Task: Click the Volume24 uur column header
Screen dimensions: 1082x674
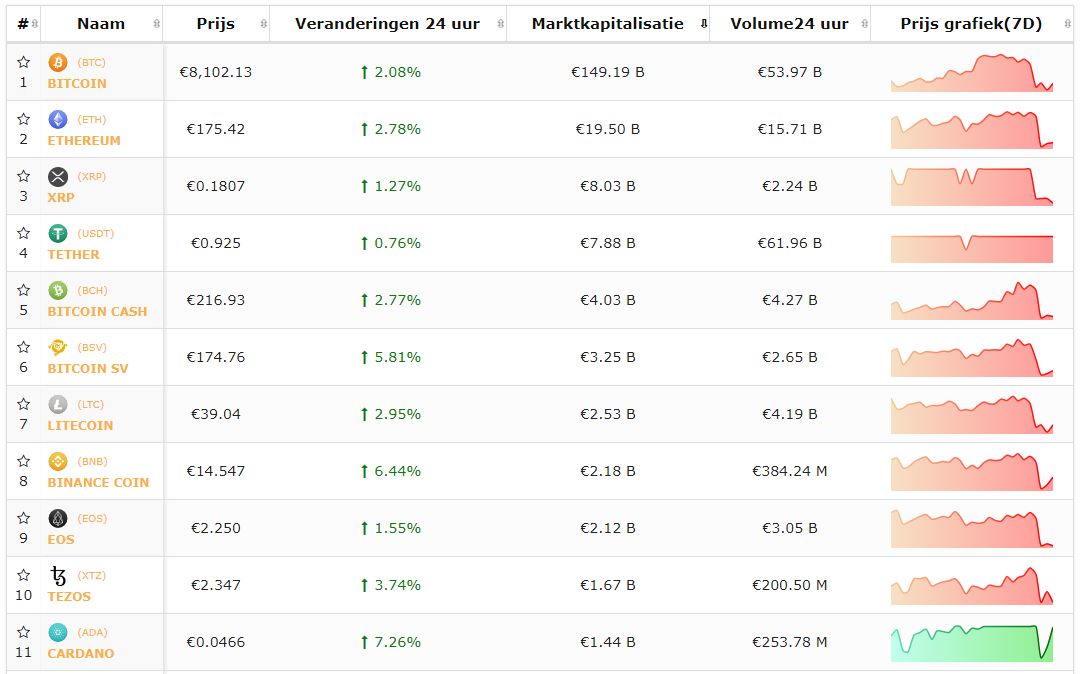Action: (x=789, y=24)
